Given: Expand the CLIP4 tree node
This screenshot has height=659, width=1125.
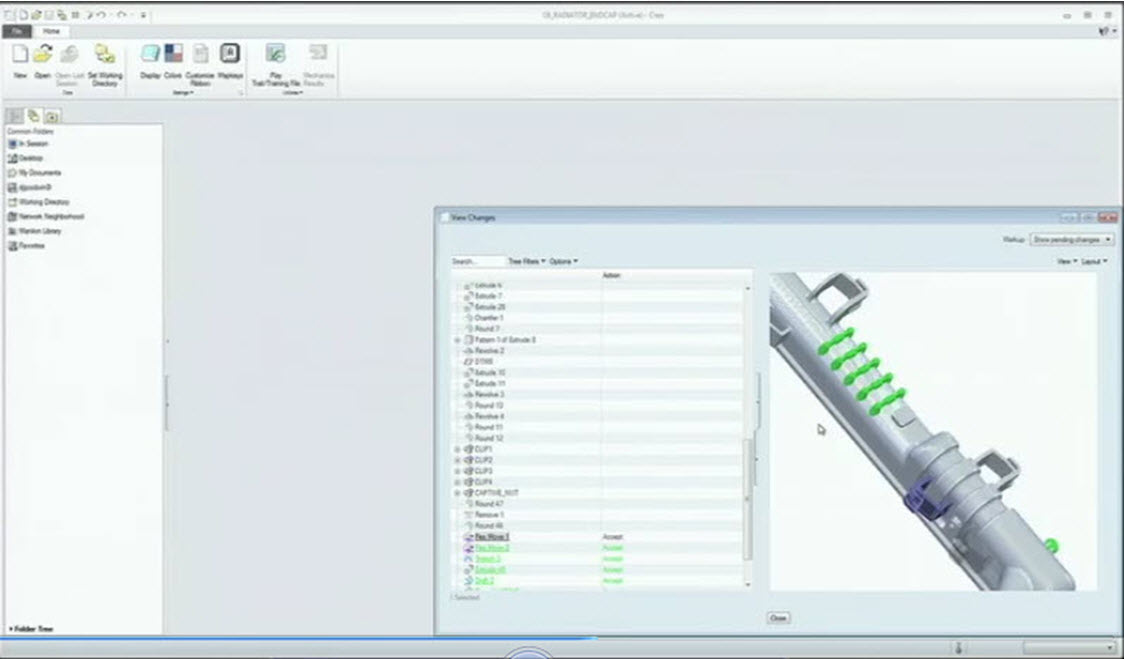Looking at the screenshot, I should click(x=457, y=482).
